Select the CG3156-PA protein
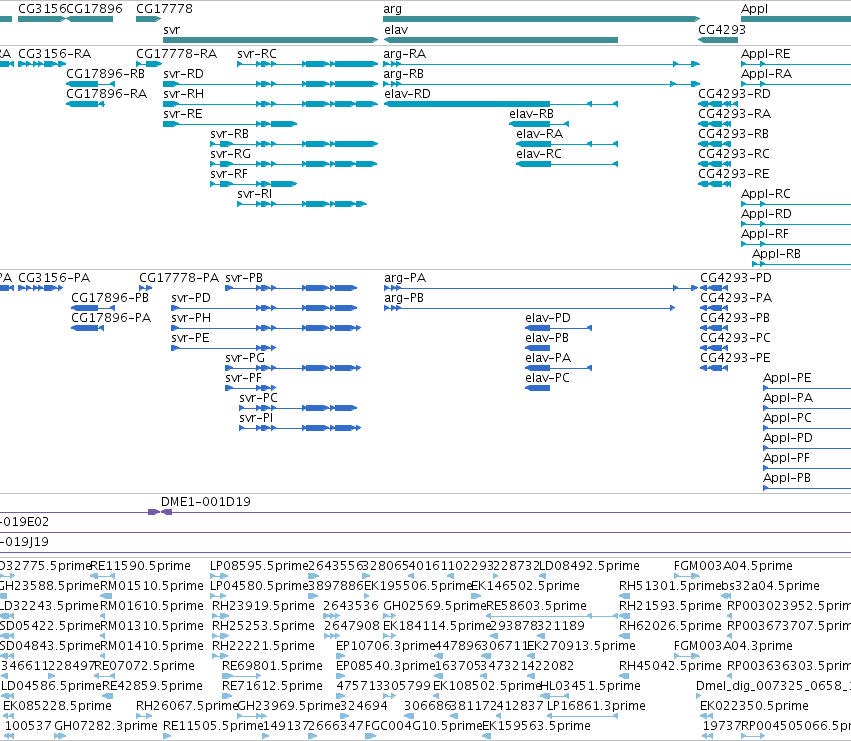 (x=41, y=288)
